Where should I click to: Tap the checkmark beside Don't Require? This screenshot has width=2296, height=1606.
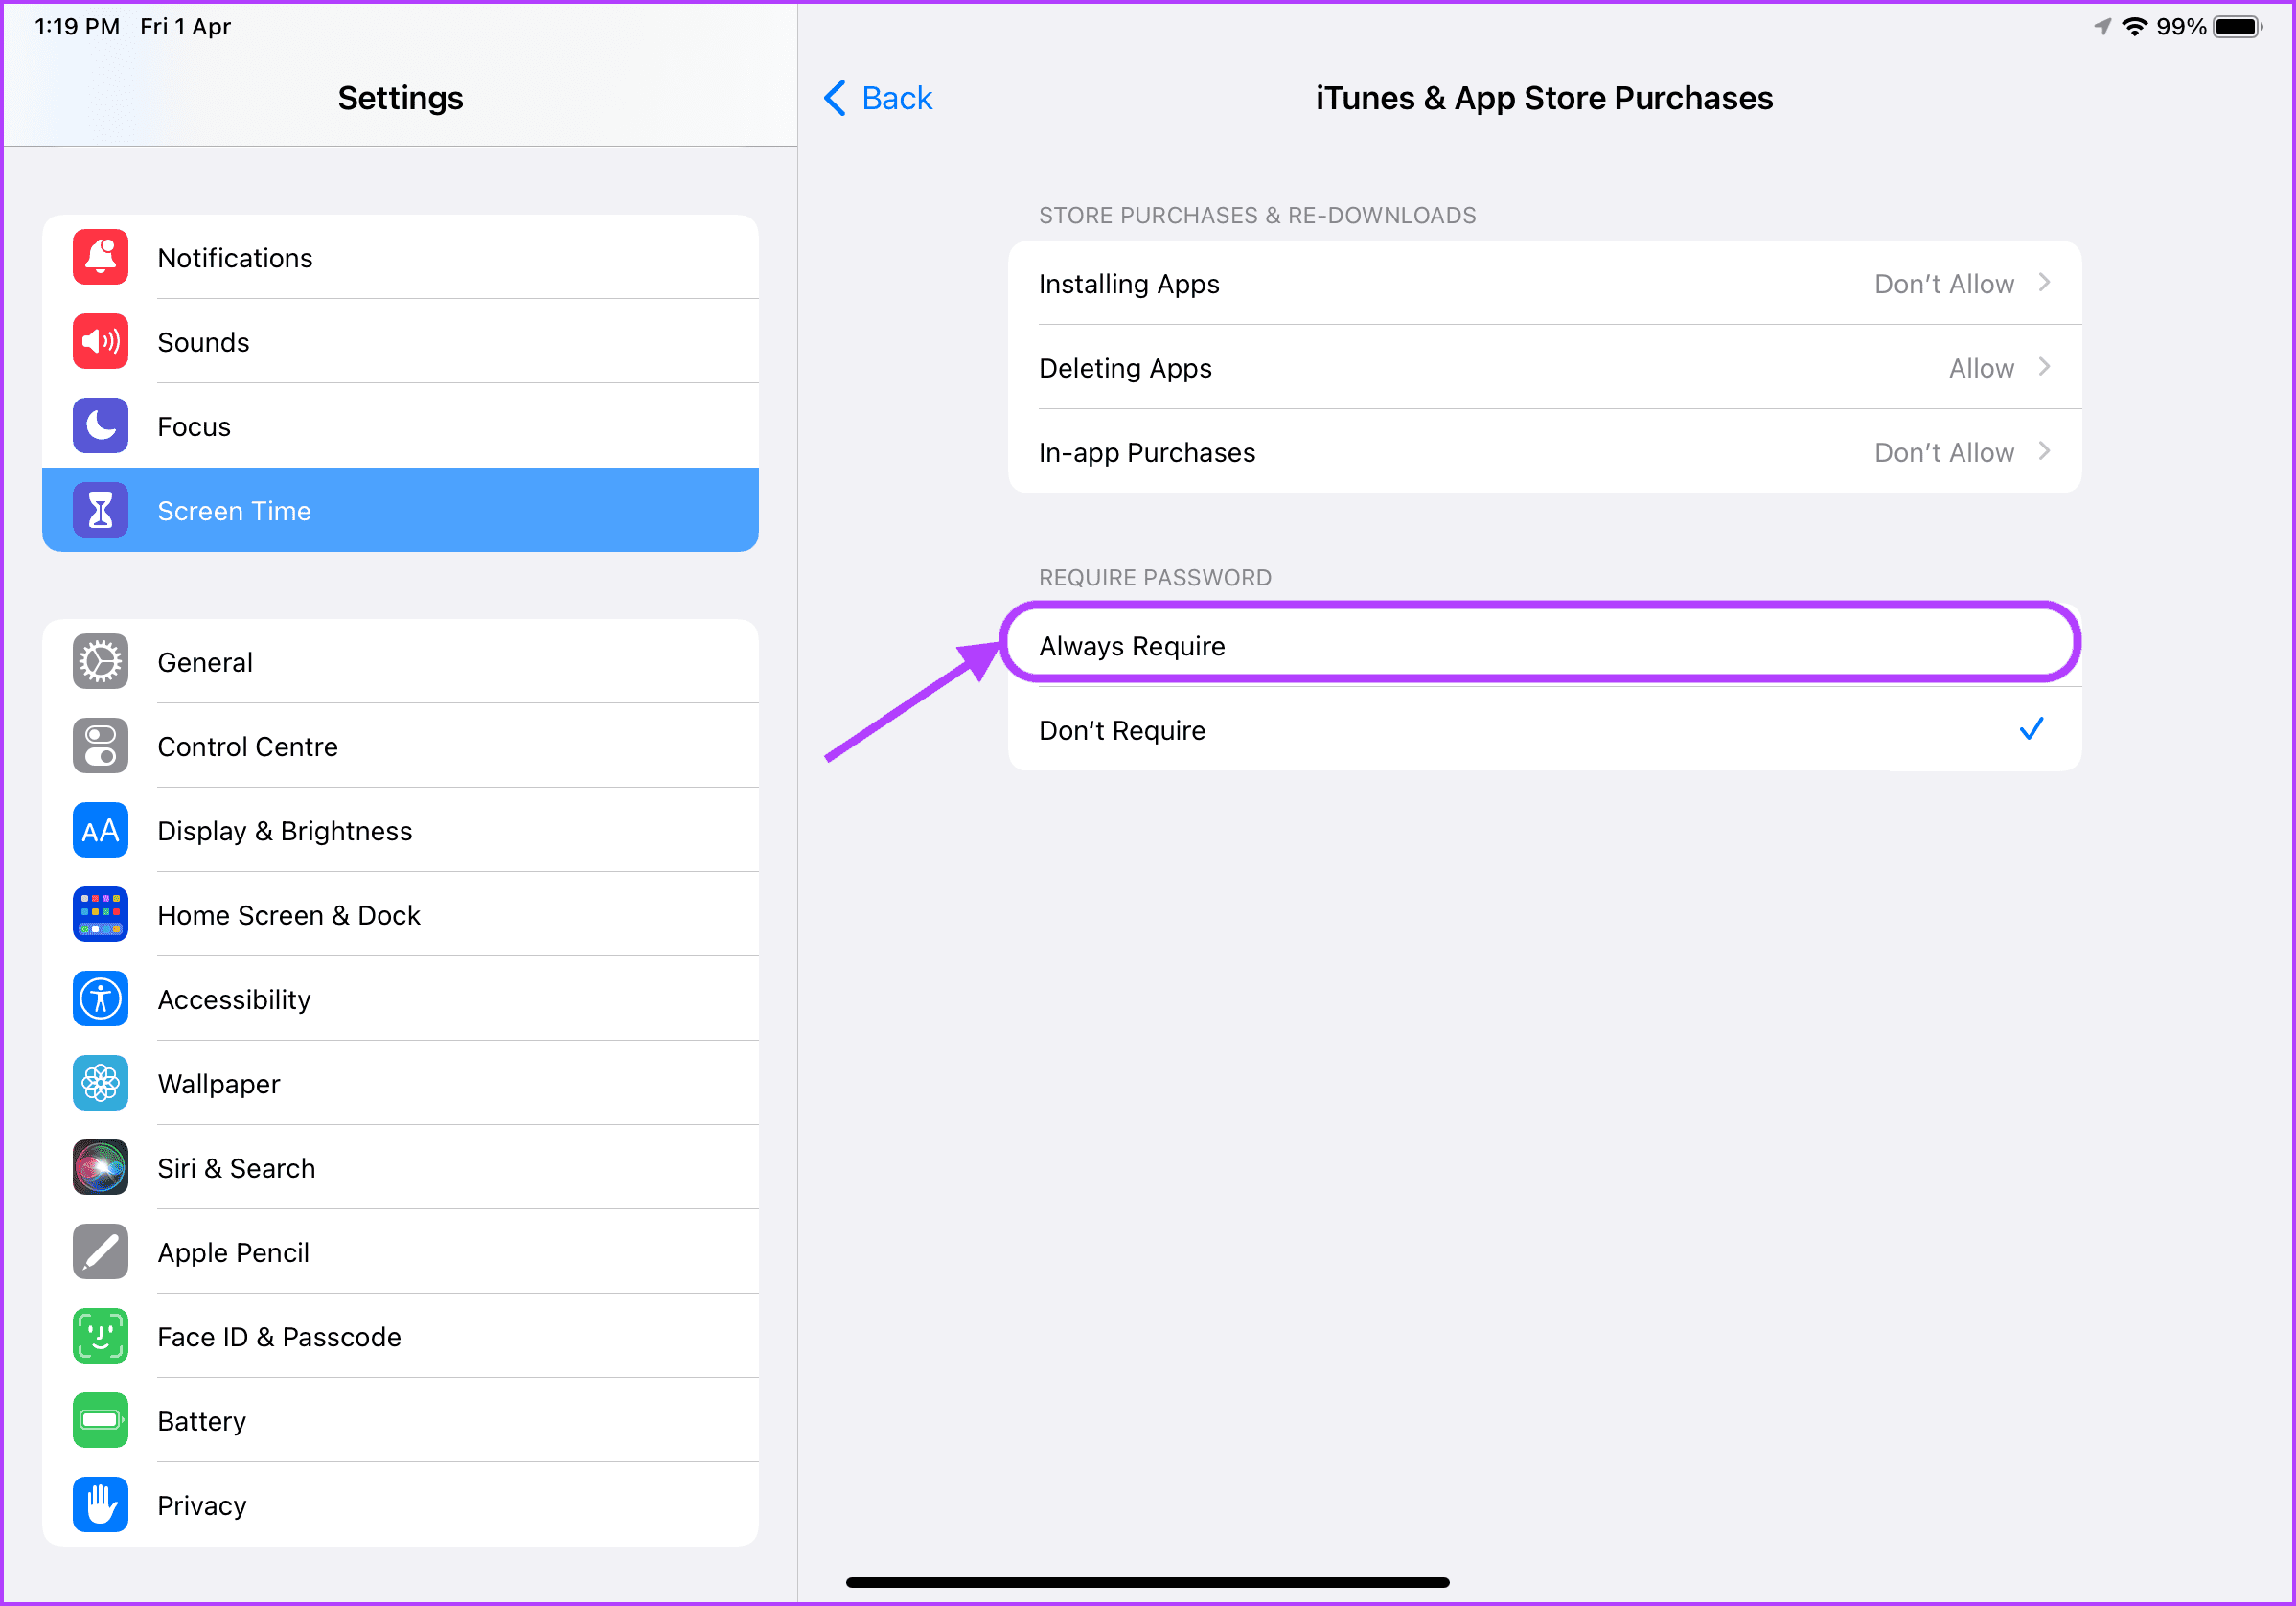pyautogui.click(x=2031, y=729)
